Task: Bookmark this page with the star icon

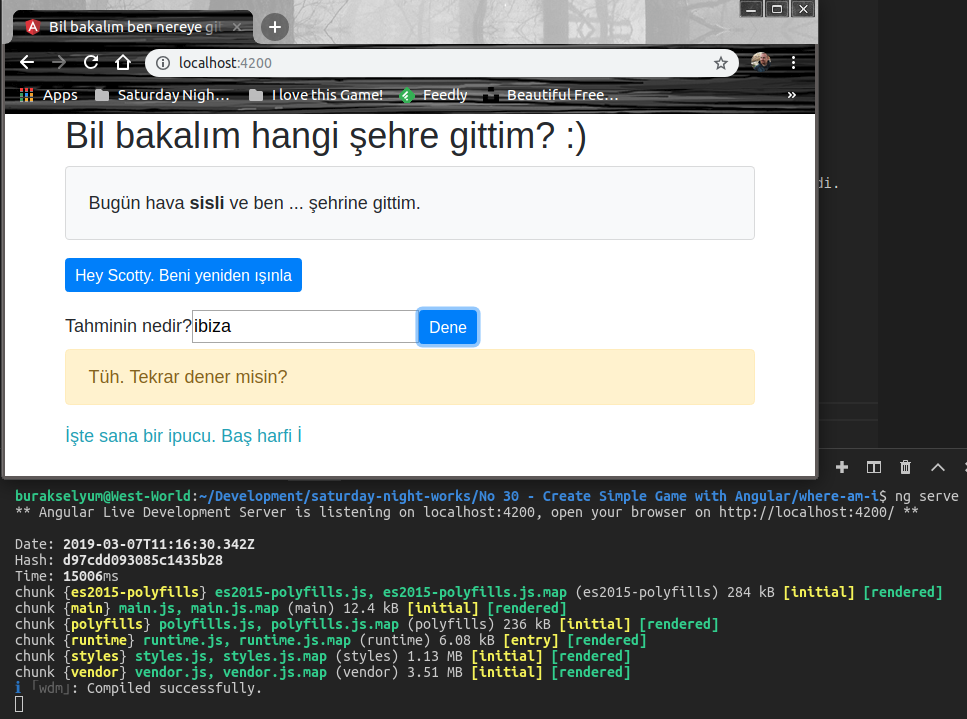Action: pyautogui.click(x=720, y=63)
